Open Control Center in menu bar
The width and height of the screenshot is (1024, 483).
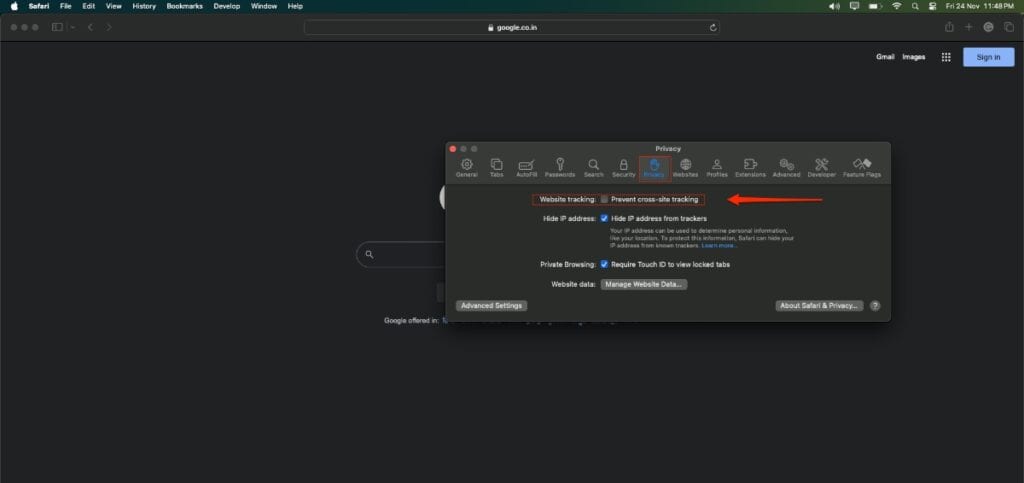click(x=933, y=6)
